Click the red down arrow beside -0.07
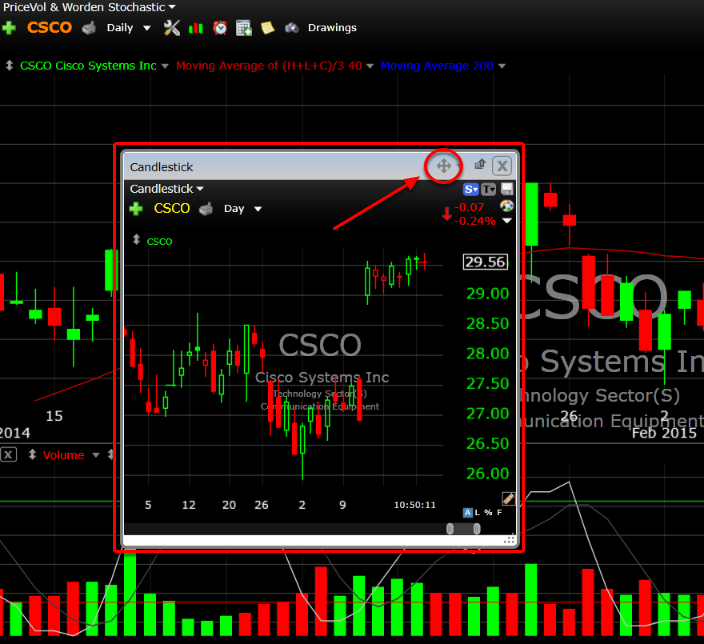Viewport: 704px width, 644px height. point(447,214)
